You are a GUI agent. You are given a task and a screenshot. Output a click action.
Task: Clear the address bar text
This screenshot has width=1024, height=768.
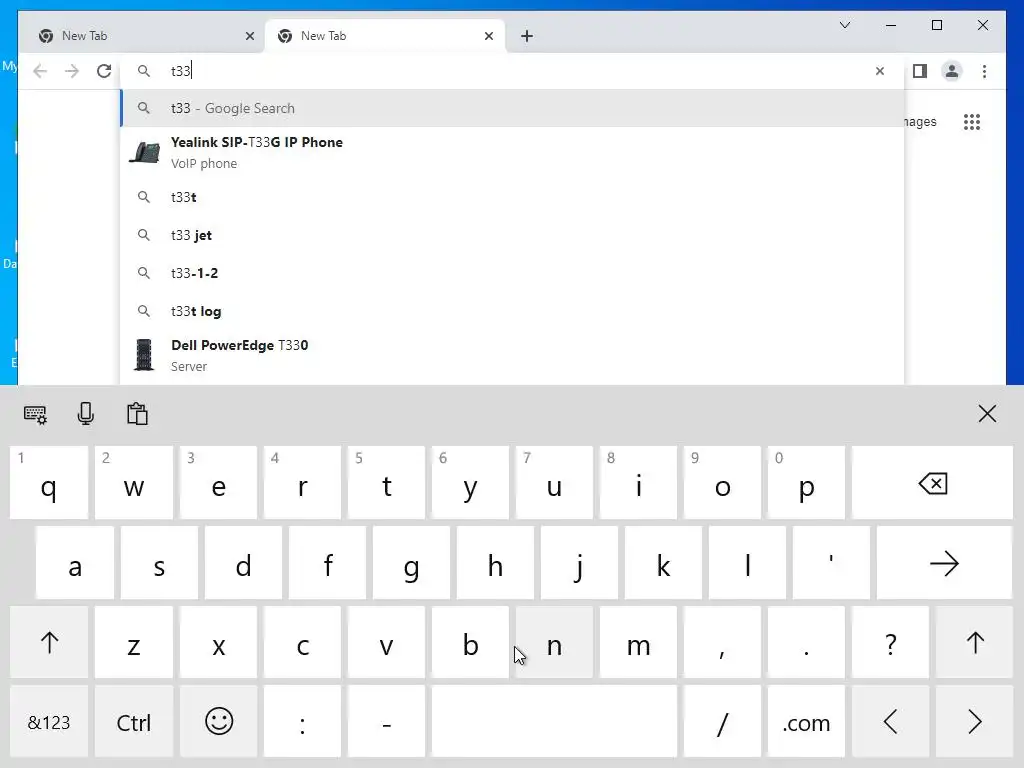[x=880, y=71]
